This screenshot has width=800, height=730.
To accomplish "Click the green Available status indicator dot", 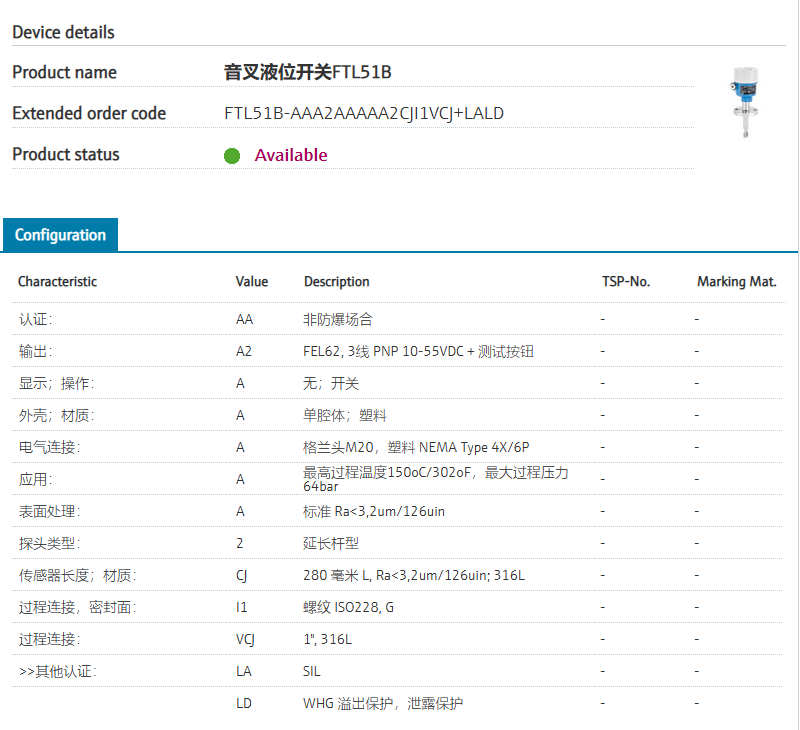I will (x=232, y=155).
